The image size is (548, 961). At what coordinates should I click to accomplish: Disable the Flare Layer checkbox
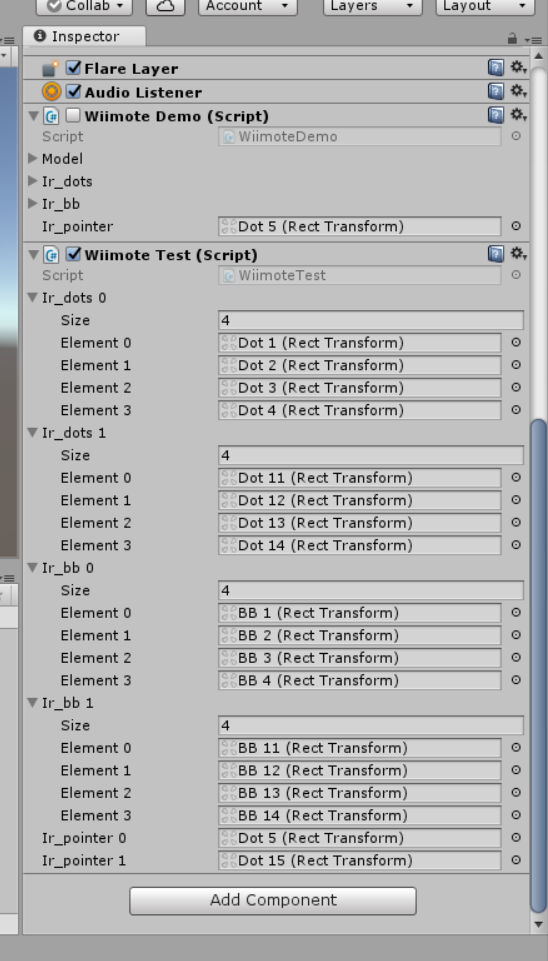tap(74, 67)
